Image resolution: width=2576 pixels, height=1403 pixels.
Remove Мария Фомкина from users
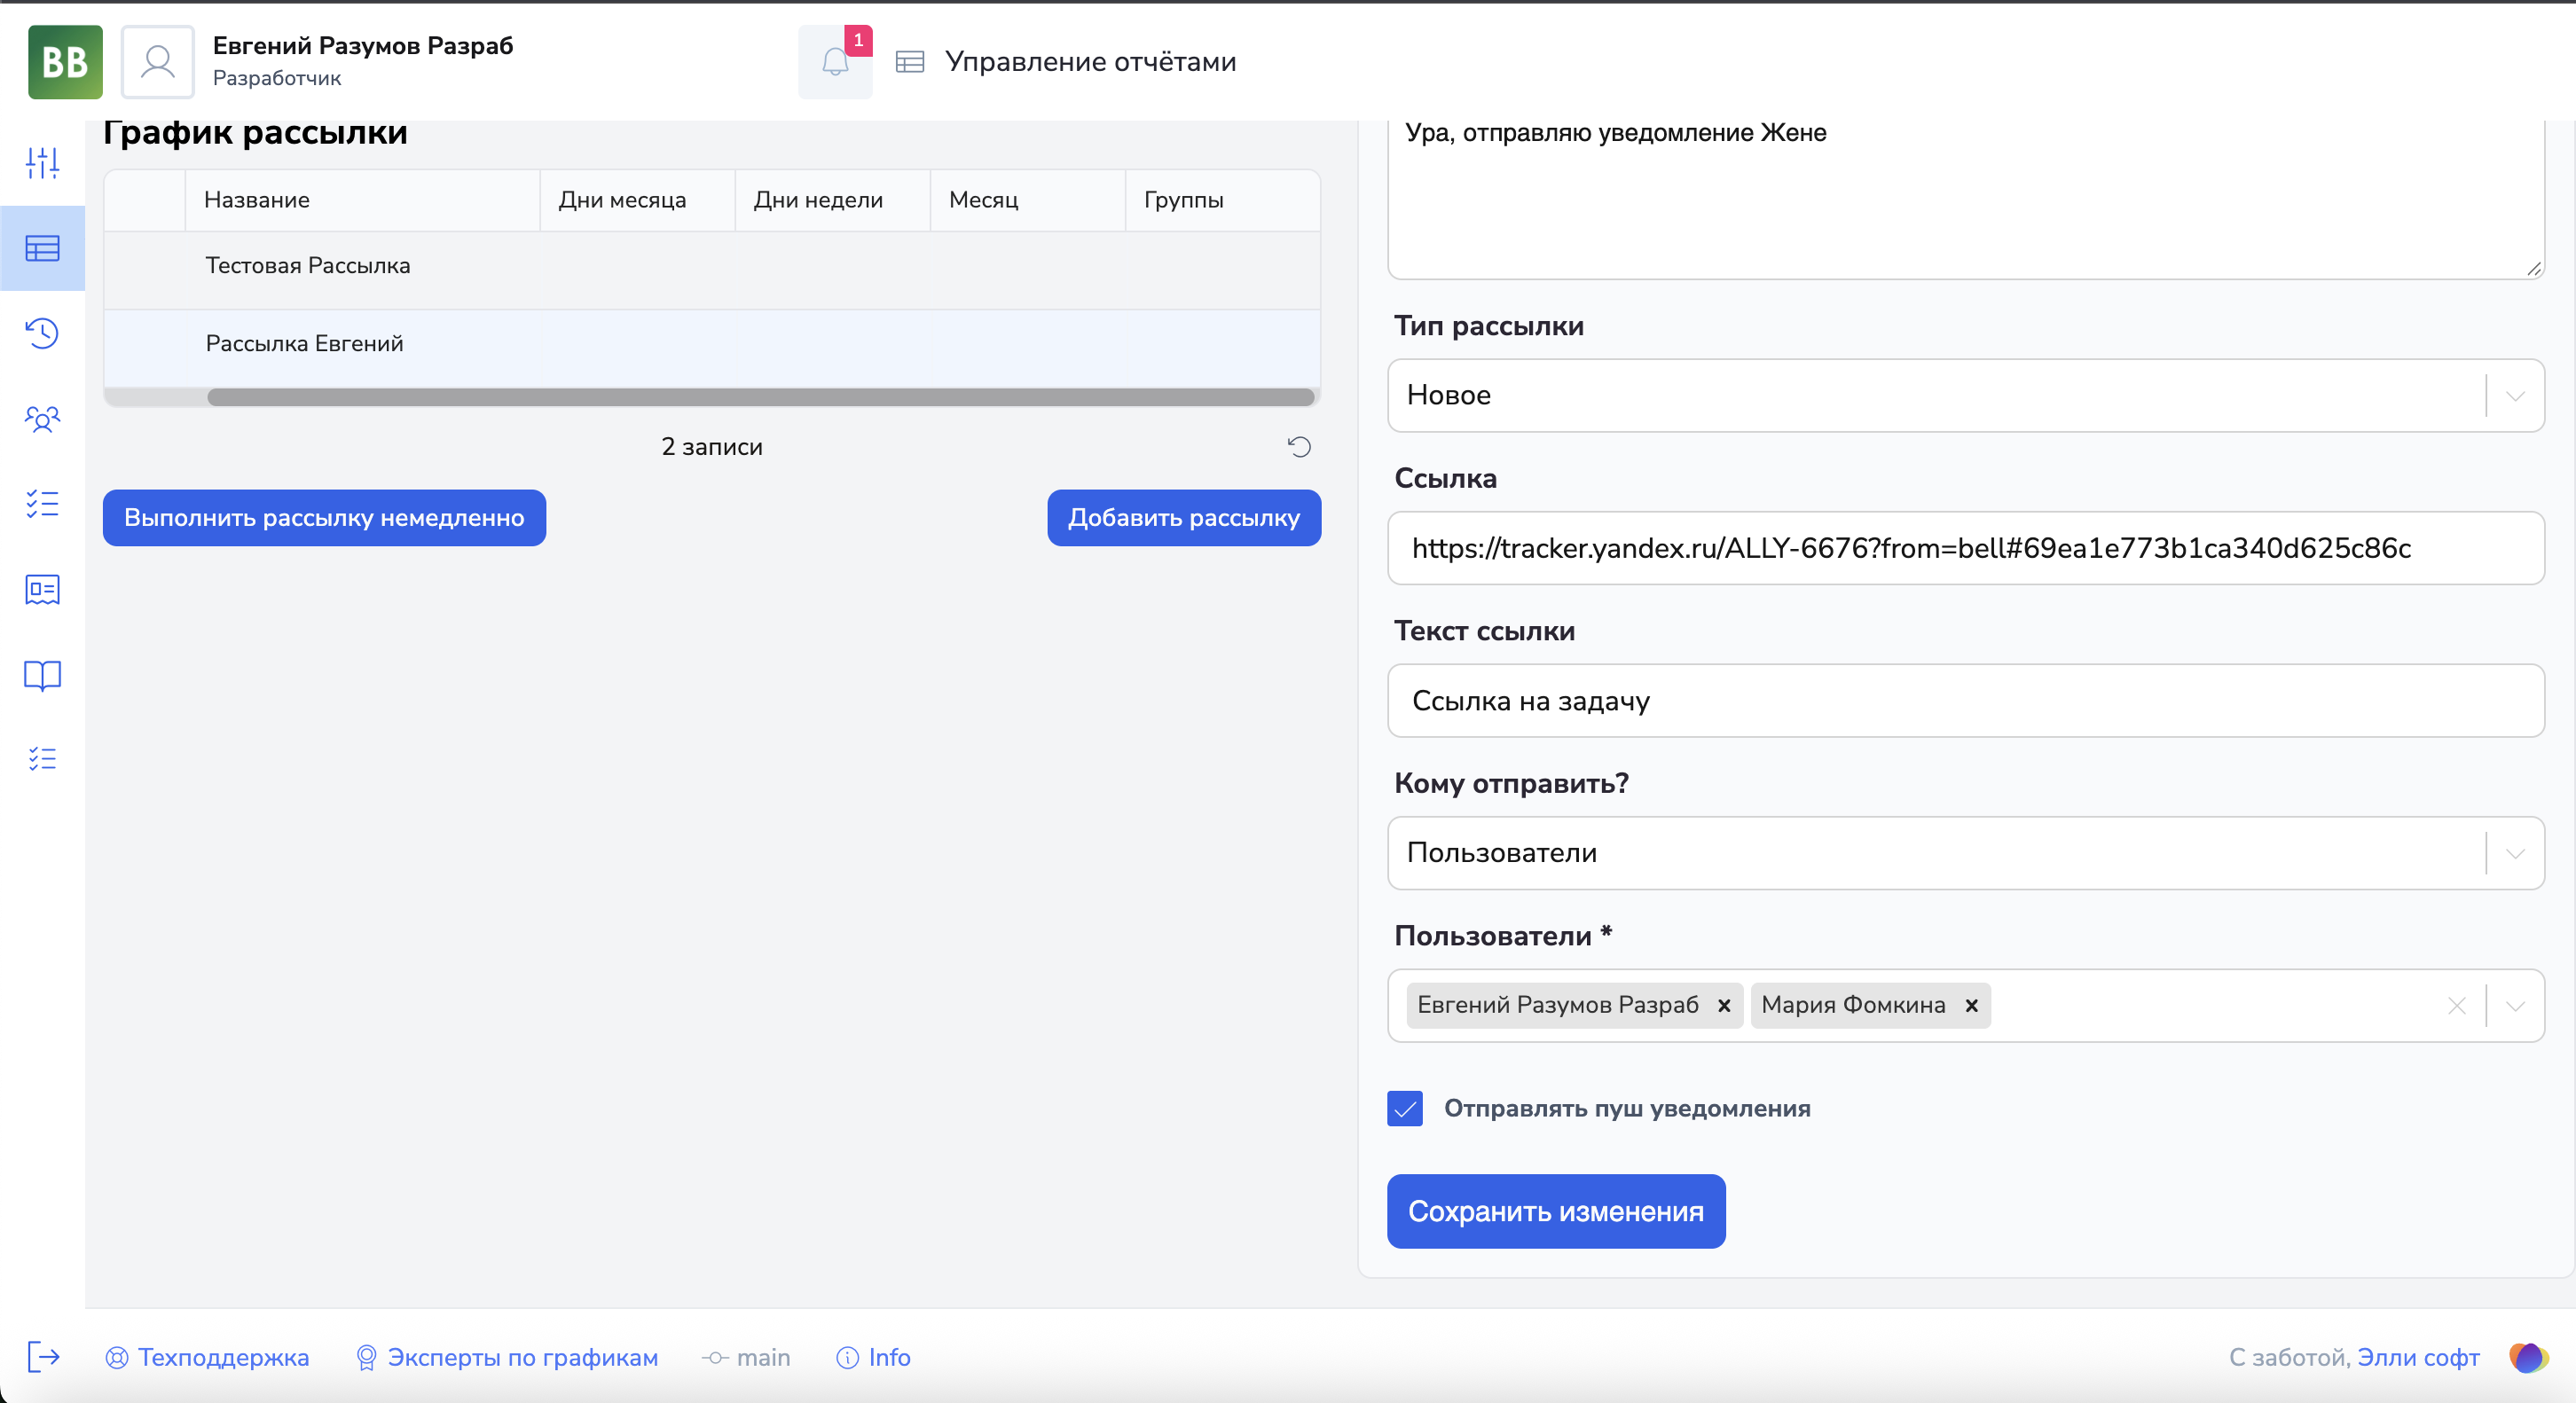pyautogui.click(x=1971, y=1006)
